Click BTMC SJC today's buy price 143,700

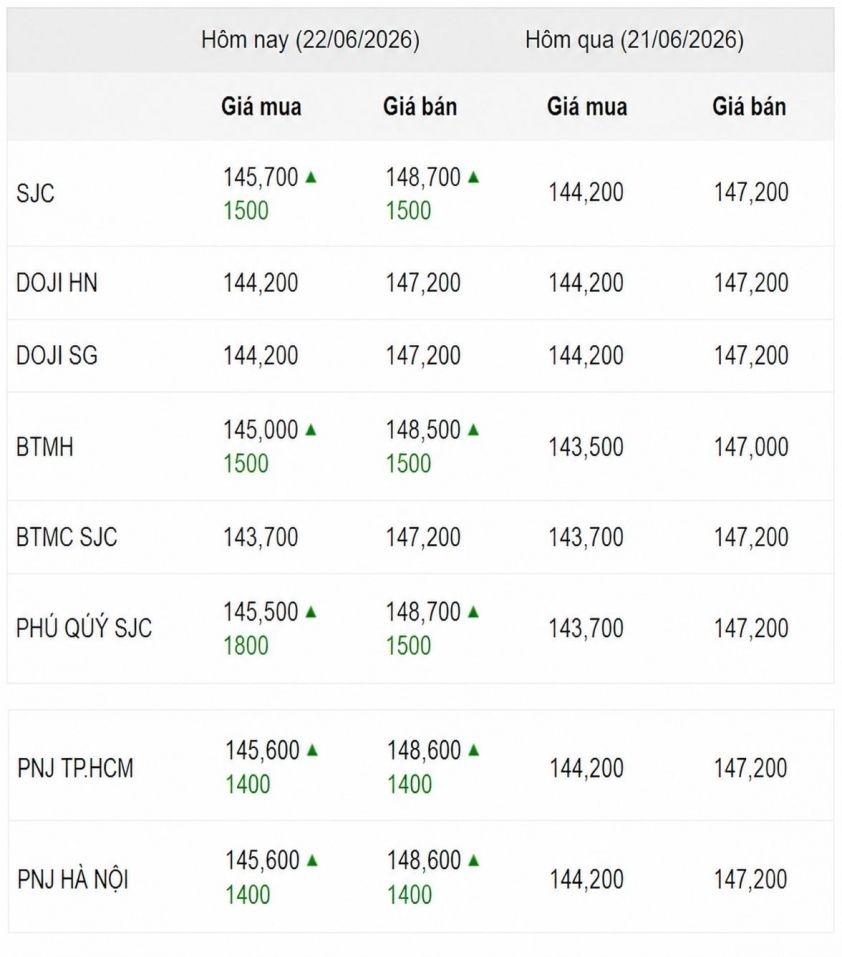pos(261,538)
